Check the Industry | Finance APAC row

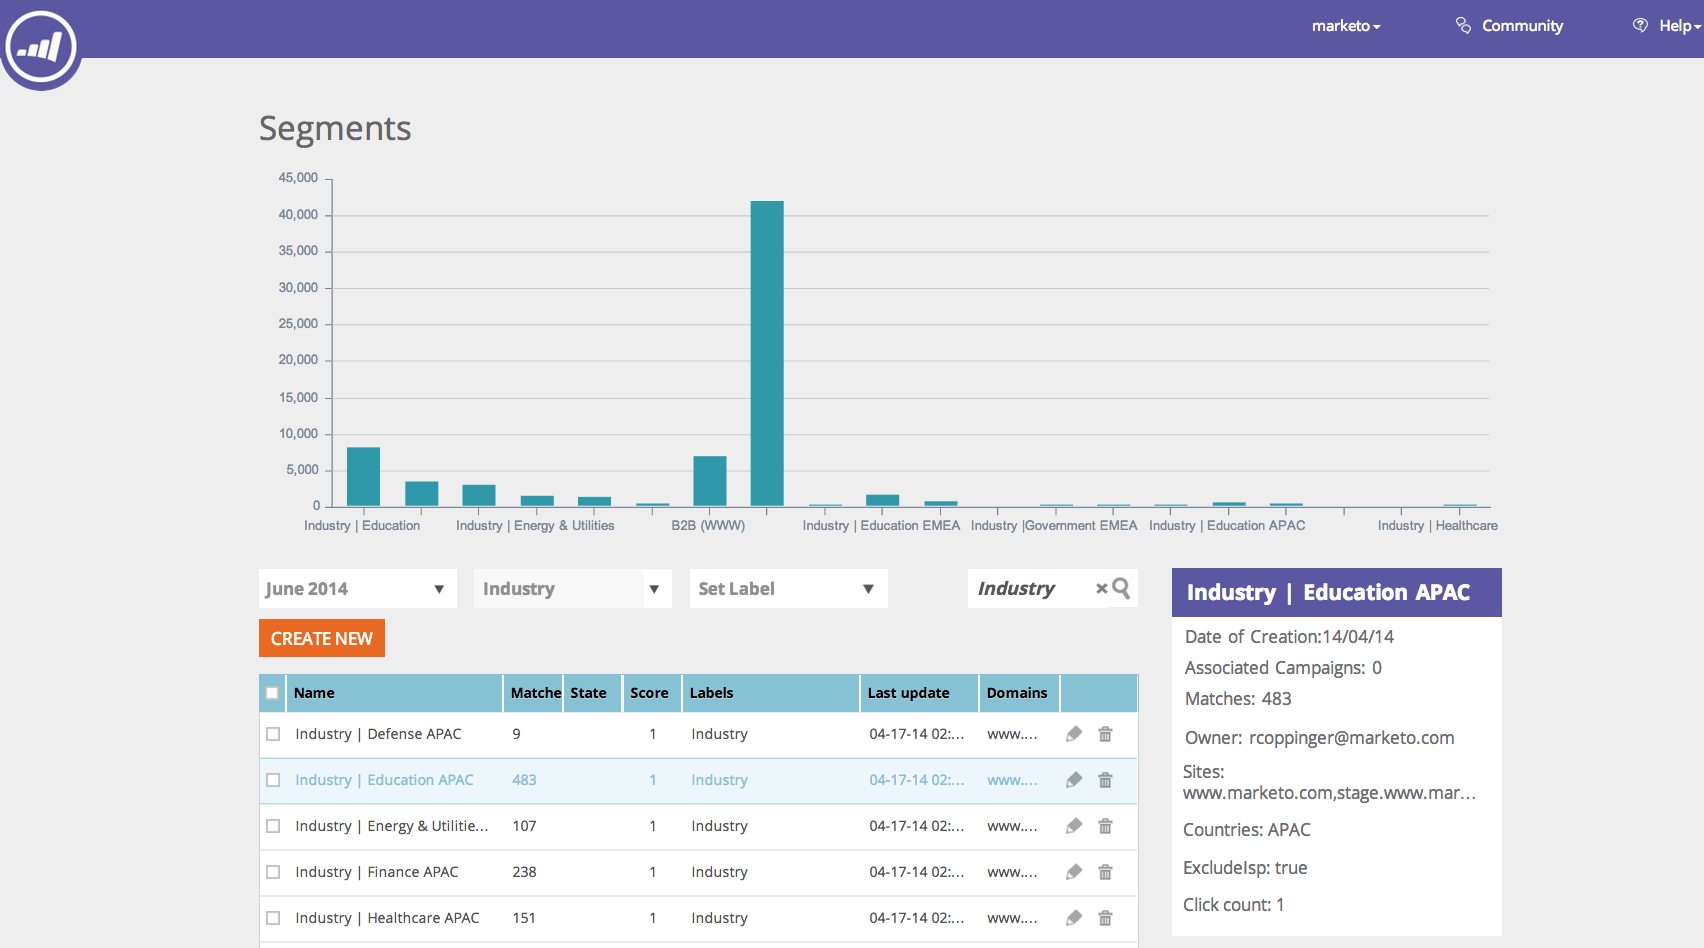pyautogui.click(x=273, y=872)
